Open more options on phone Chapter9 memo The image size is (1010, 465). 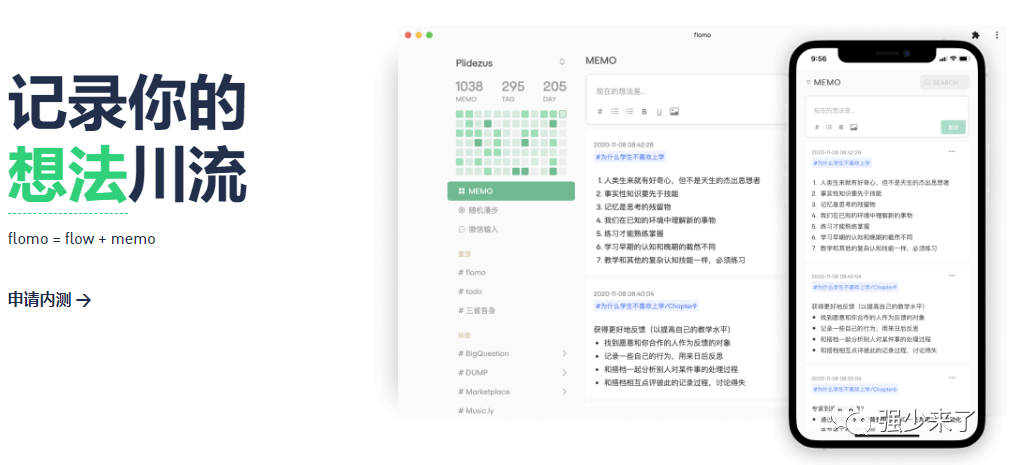[952, 275]
